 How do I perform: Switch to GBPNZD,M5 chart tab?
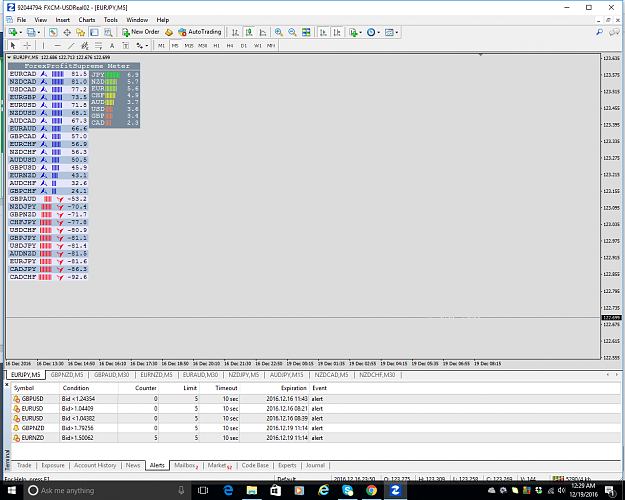[x=67, y=375]
